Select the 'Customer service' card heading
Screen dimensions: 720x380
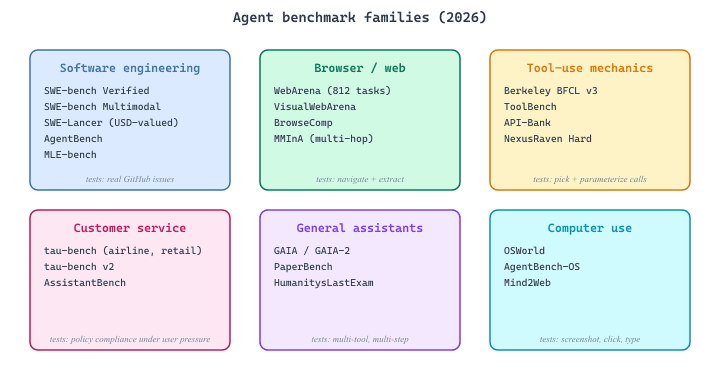coord(130,228)
